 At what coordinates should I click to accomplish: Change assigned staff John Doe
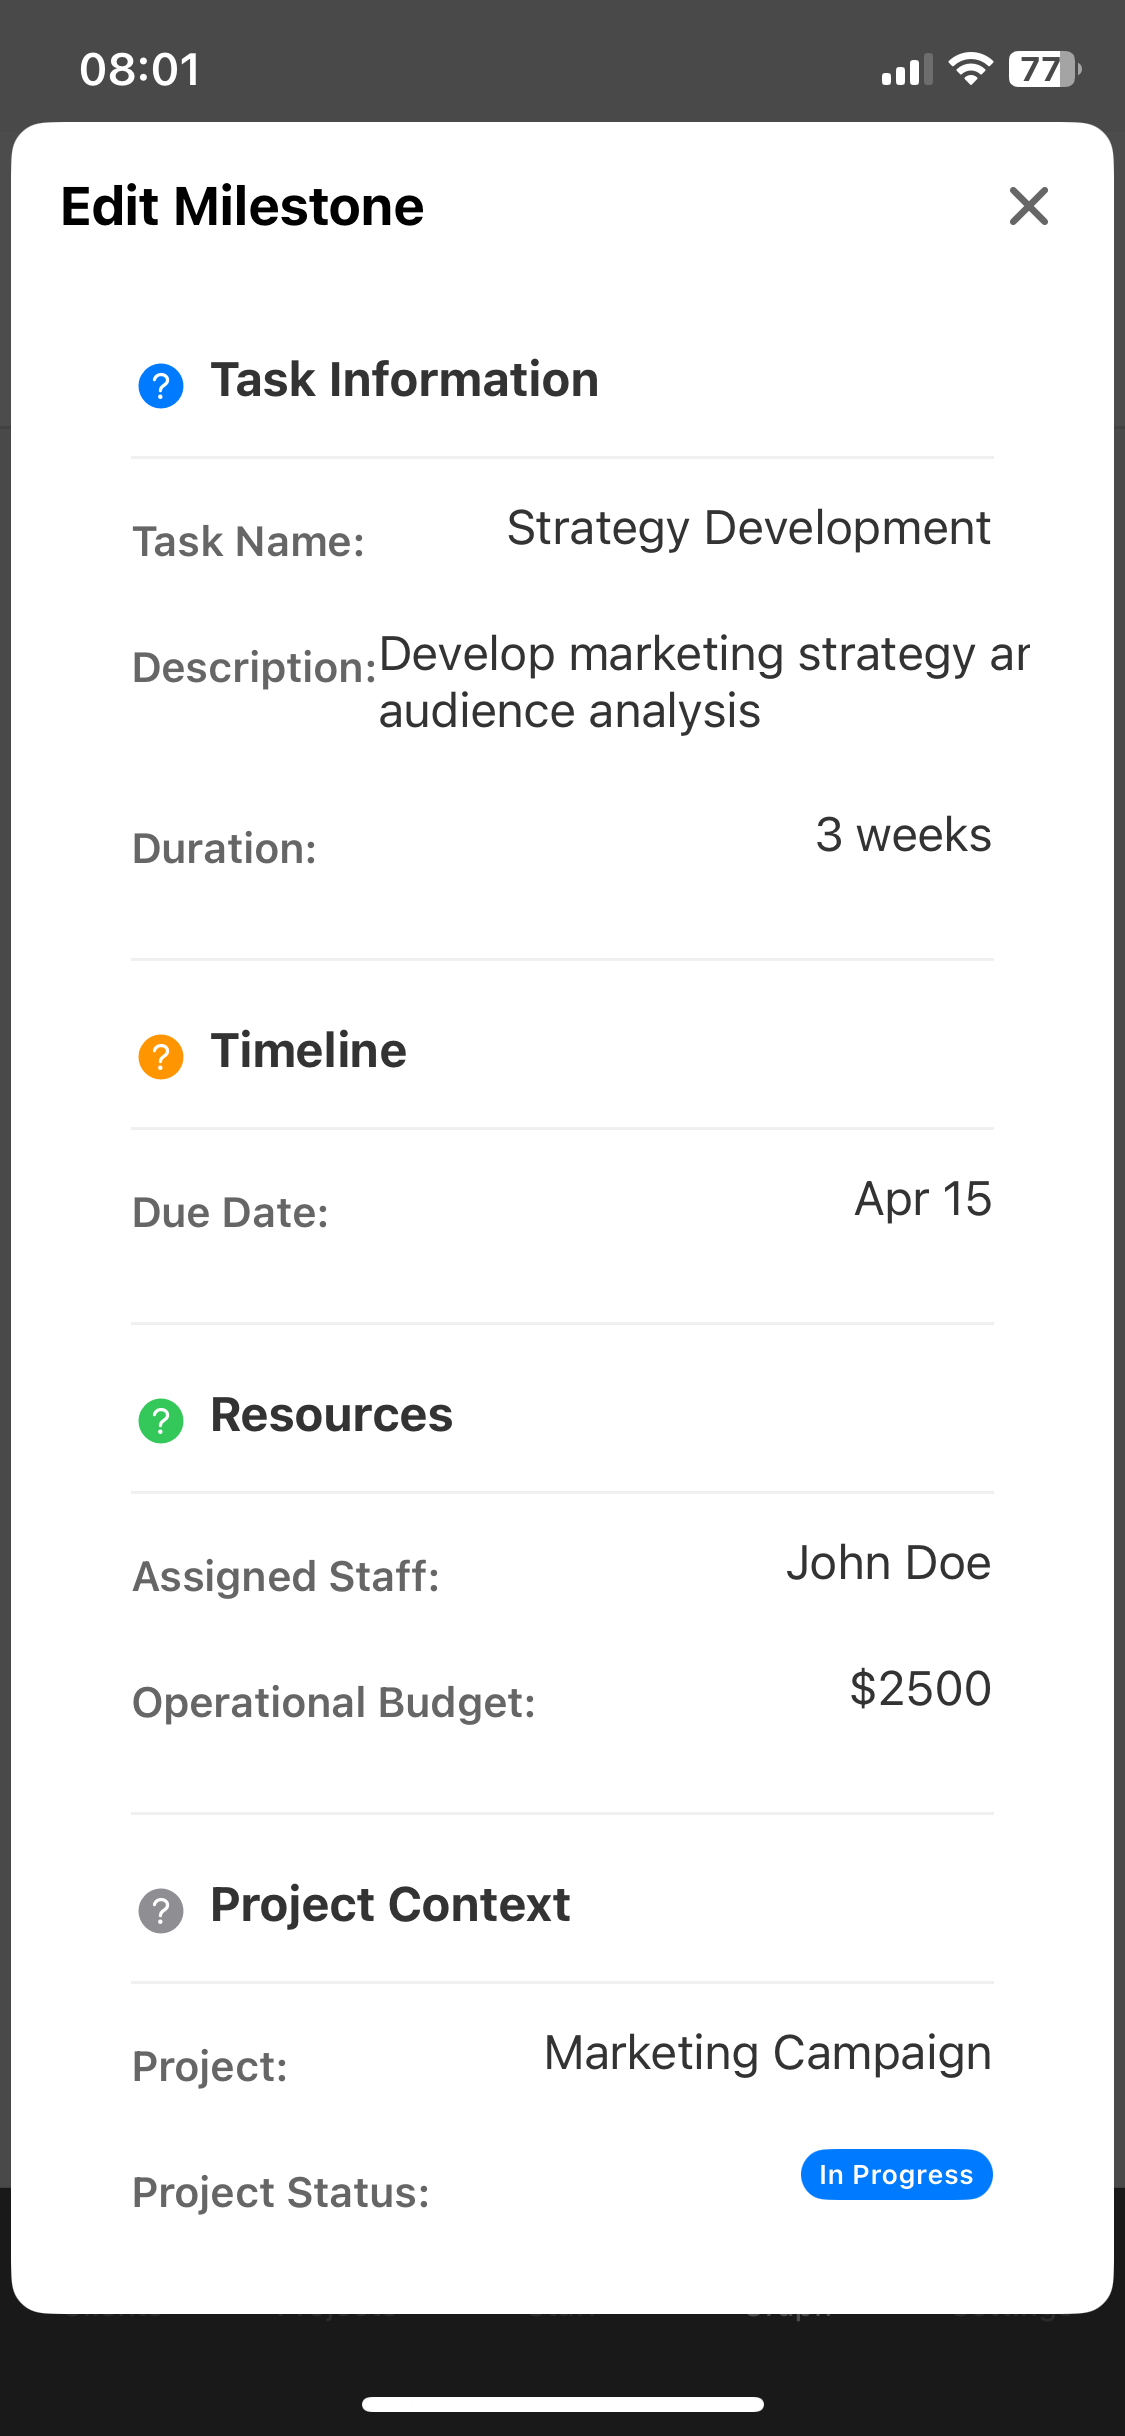coord(888,1563)
